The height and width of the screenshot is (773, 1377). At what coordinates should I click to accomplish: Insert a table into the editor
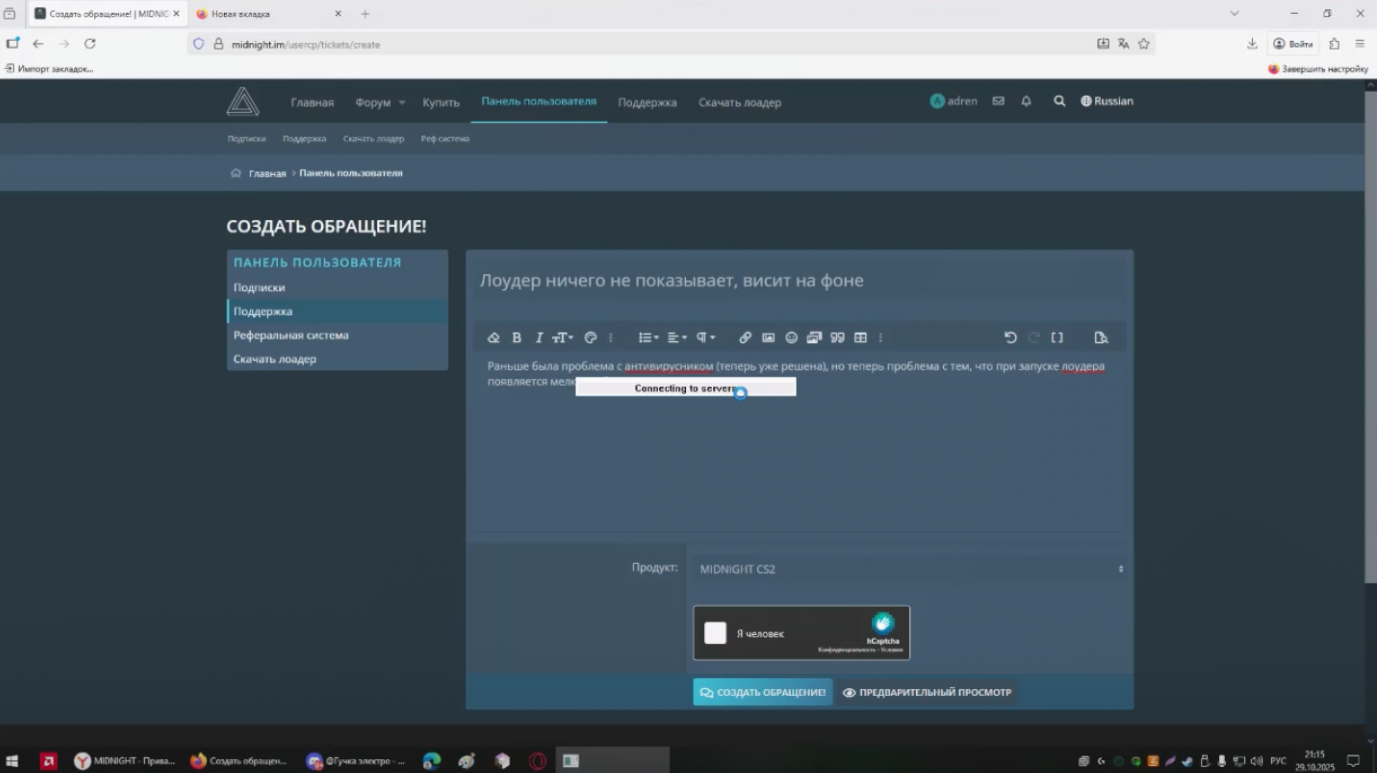[x=860, y=338]
